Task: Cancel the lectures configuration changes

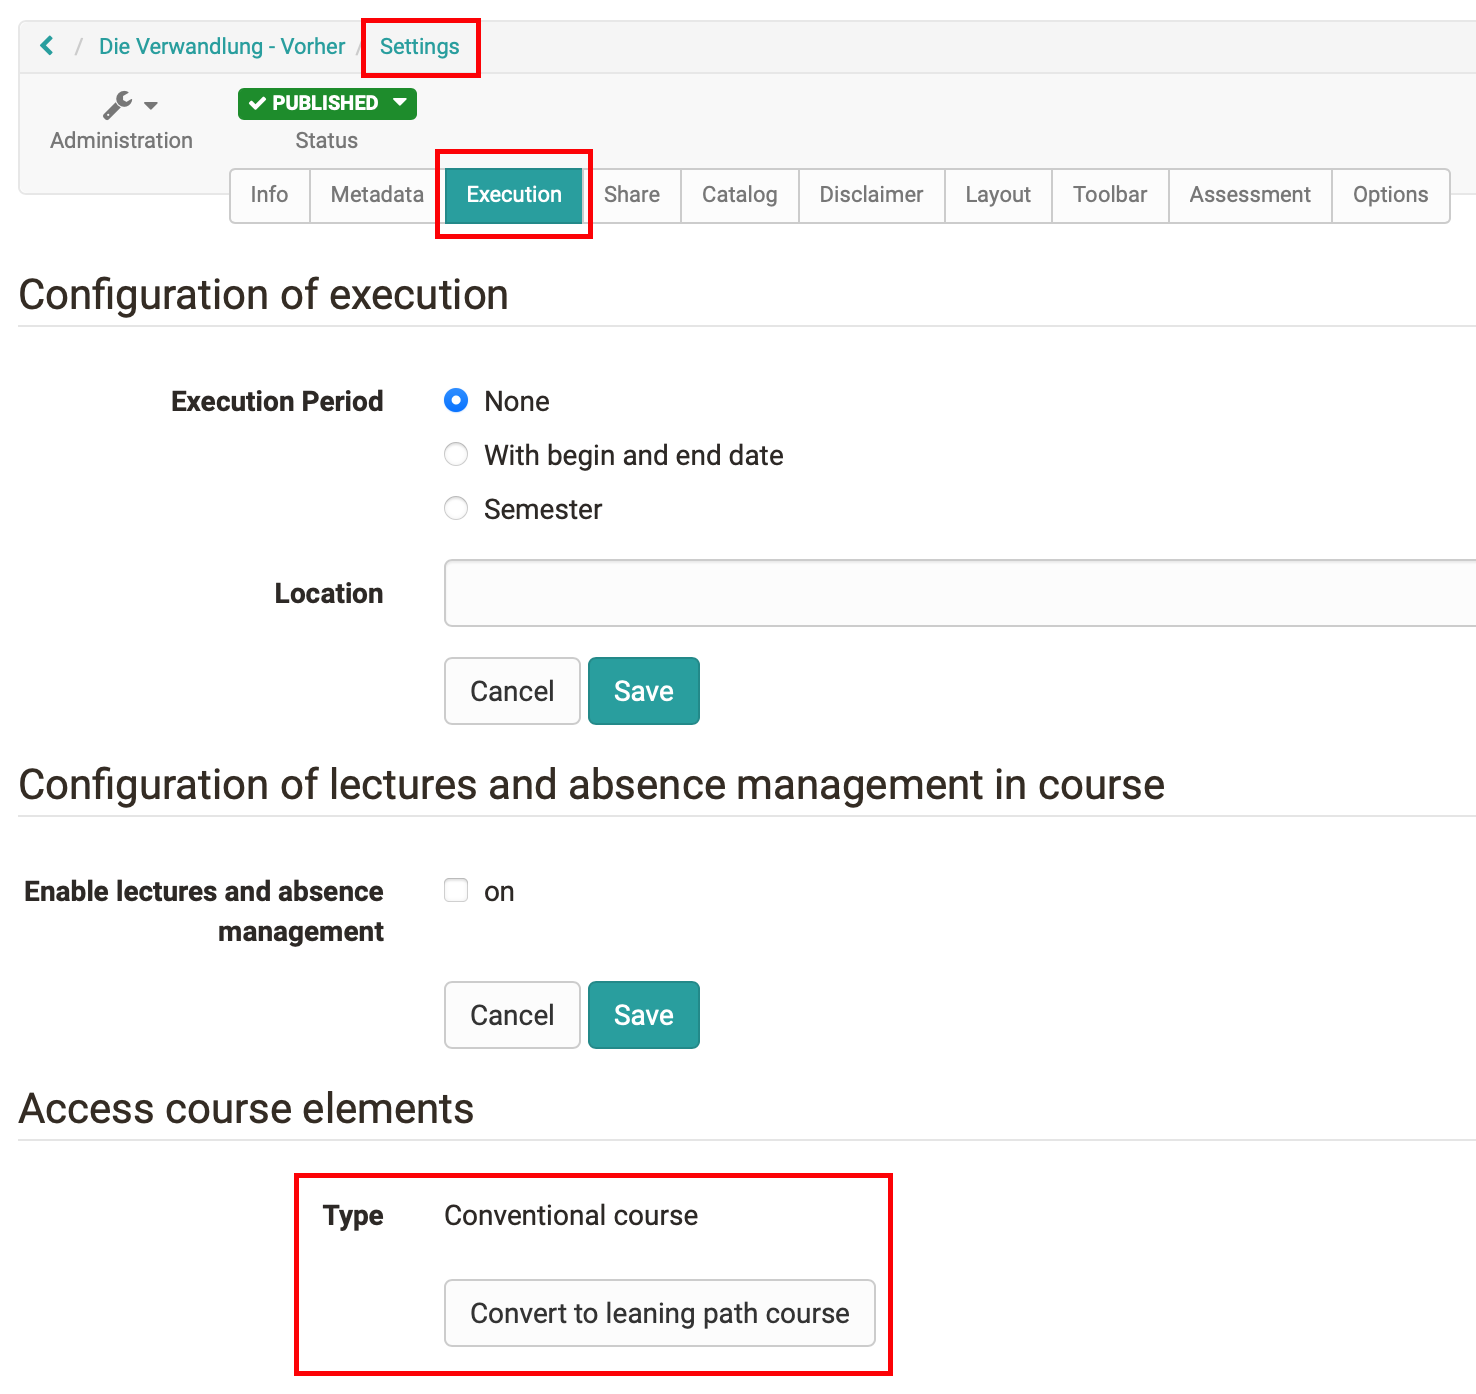Action: pos(511,1015)
